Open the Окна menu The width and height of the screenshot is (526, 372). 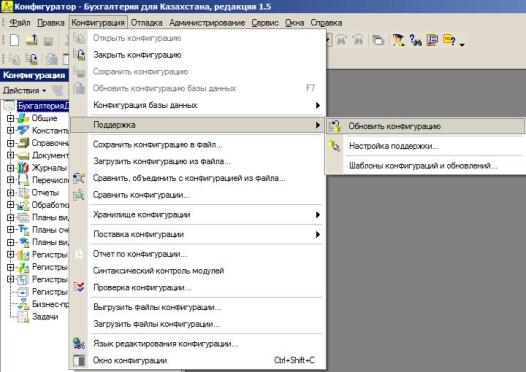pos(295,22)
